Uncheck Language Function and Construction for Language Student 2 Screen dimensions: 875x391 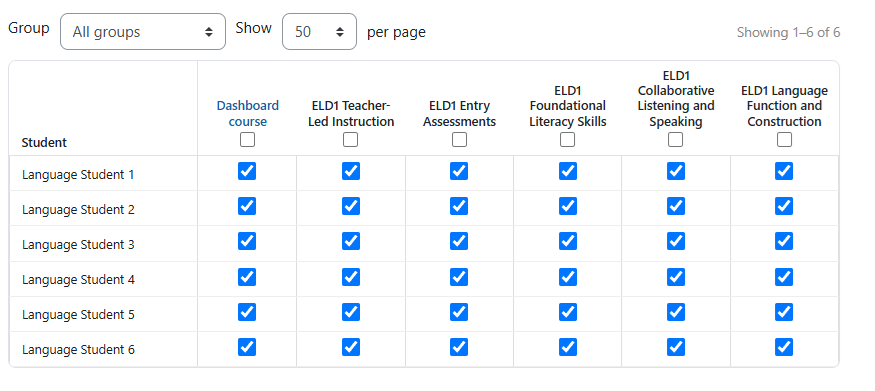[x=784, y=206]
